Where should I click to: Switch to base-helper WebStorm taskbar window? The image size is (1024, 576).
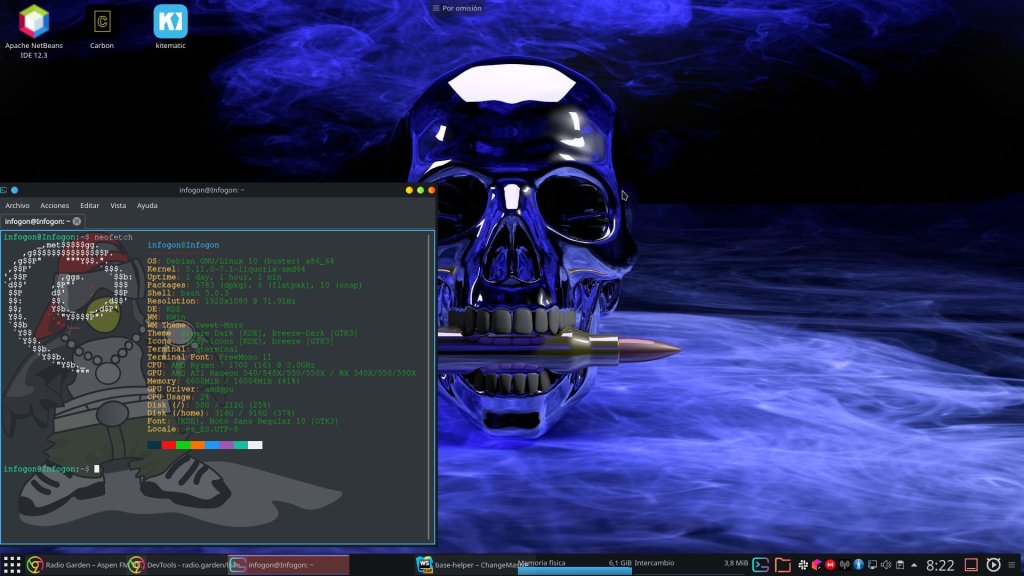(x=470, y=565)
